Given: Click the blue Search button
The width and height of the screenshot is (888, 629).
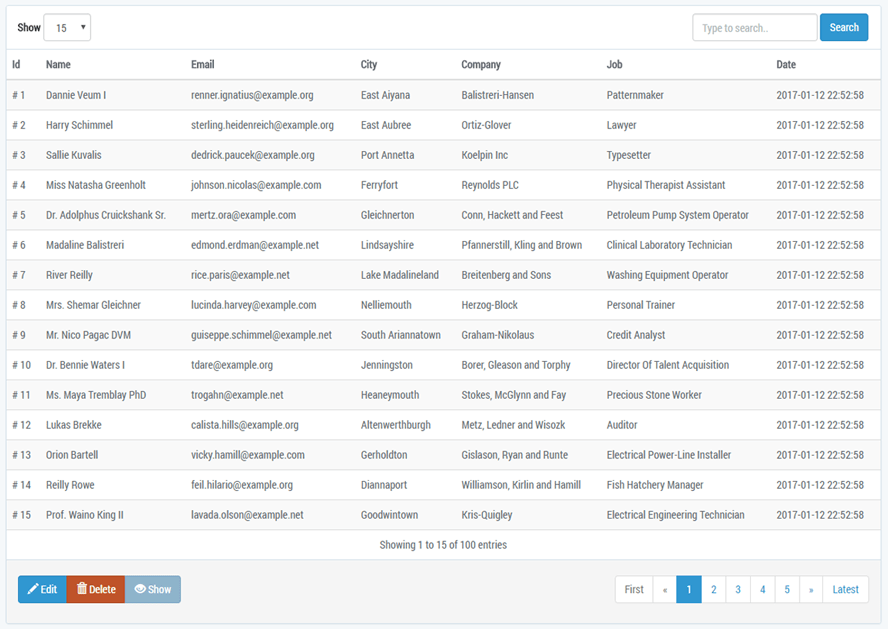Looking at the screenshot, I should tap(844, 27).
